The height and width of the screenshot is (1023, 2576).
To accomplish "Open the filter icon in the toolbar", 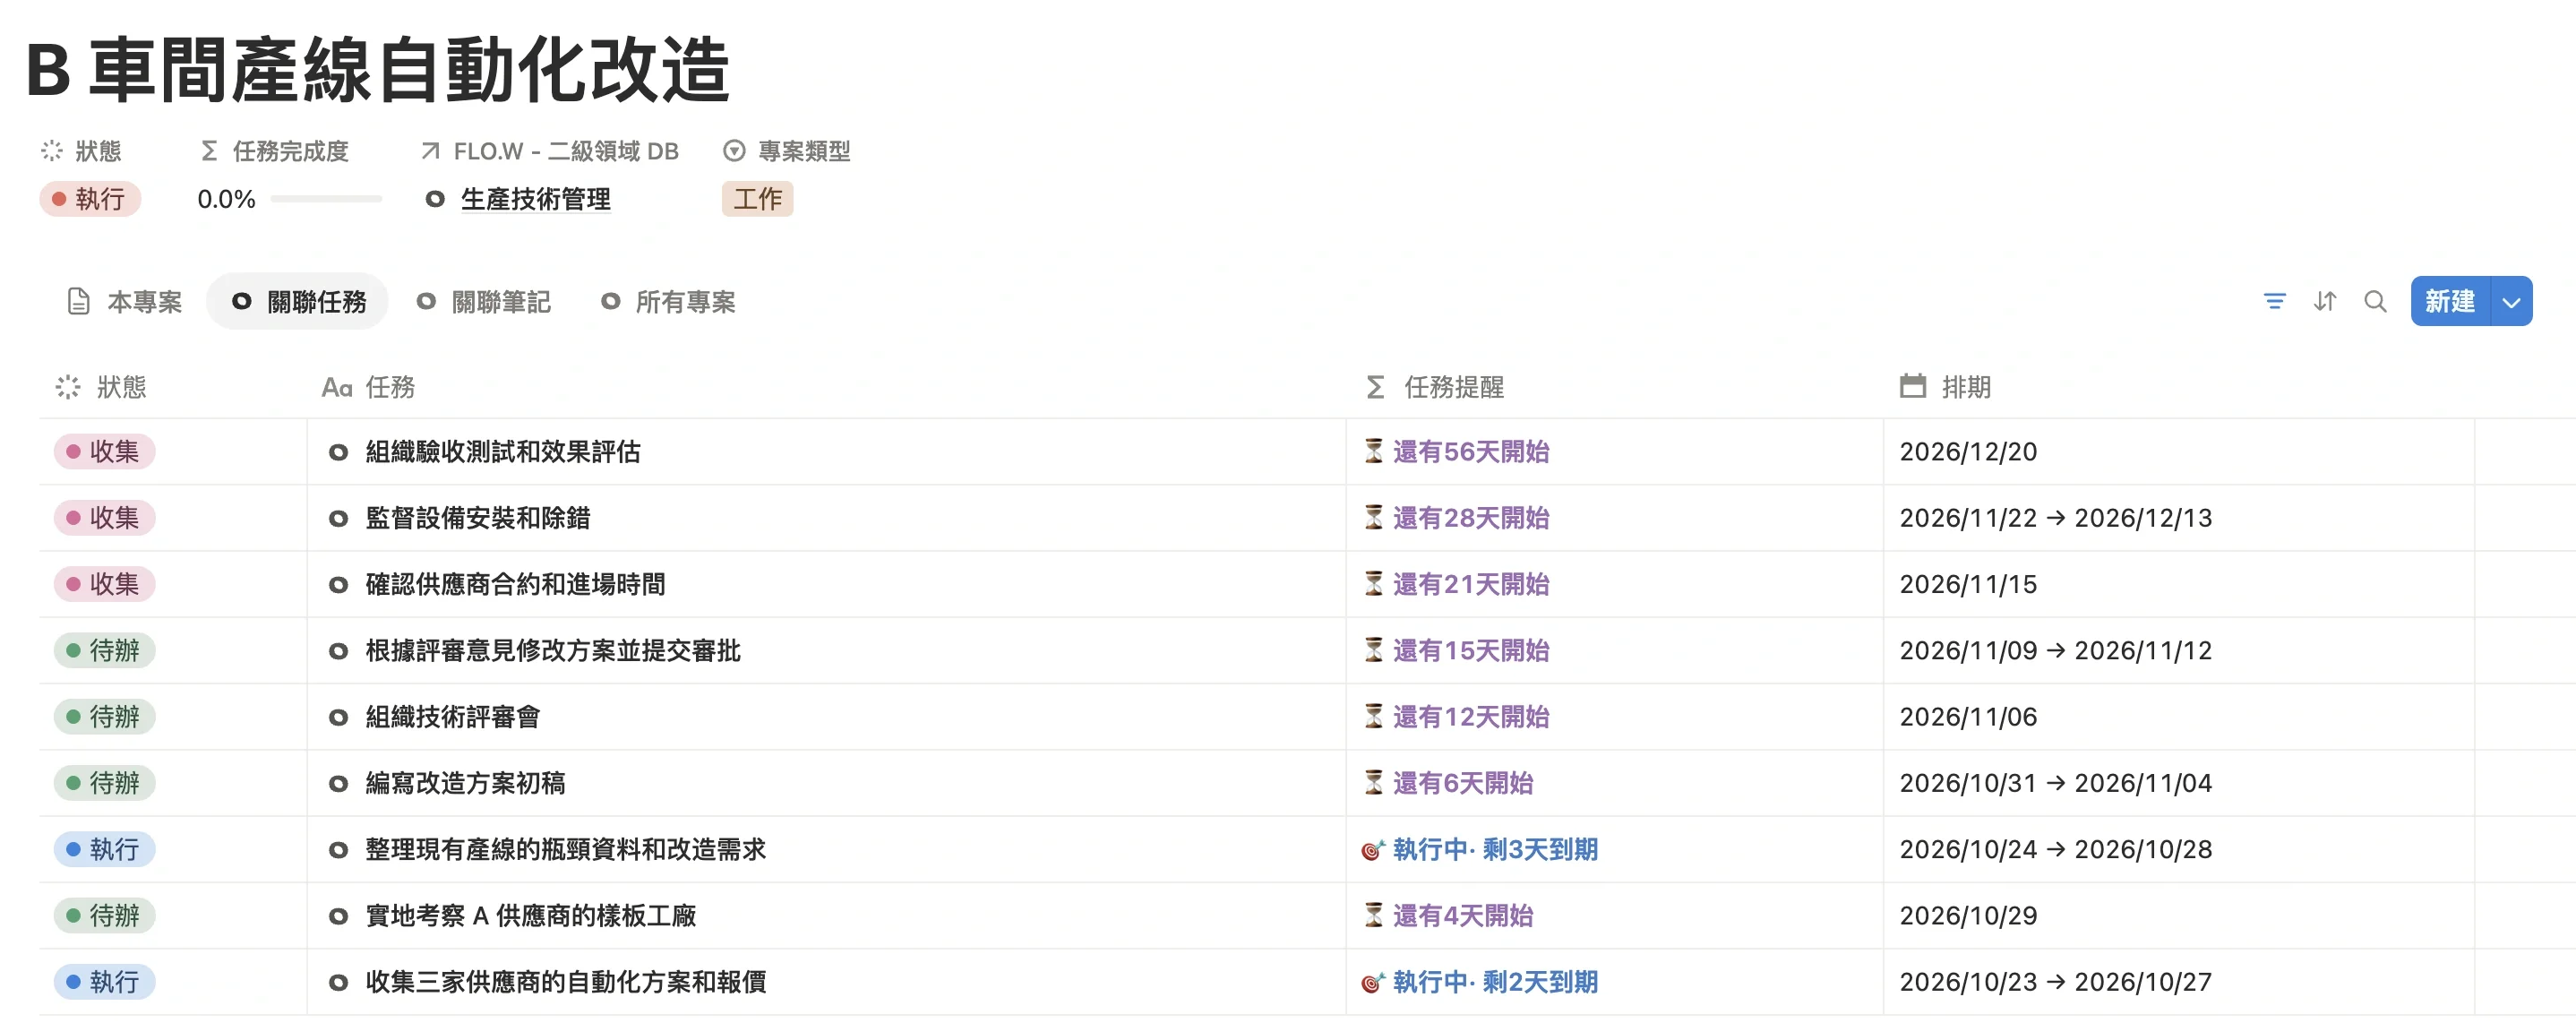I will (2274, 301).
